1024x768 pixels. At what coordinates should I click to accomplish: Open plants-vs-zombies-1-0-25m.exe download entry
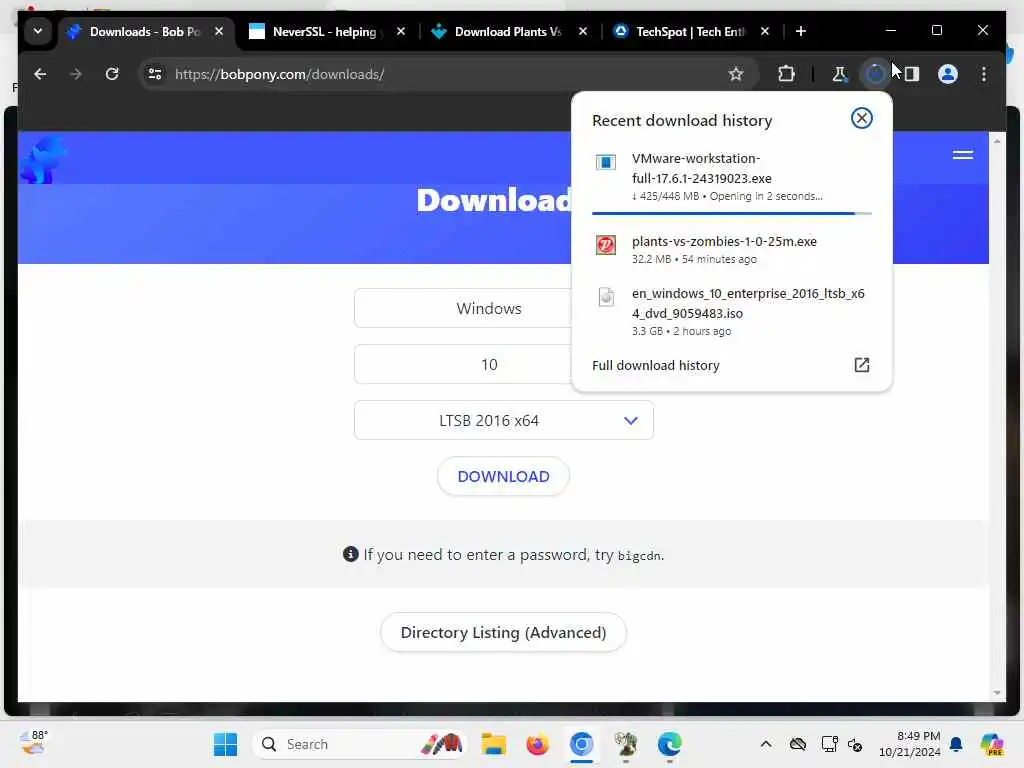pyautogui.click(x=731, y=249)
